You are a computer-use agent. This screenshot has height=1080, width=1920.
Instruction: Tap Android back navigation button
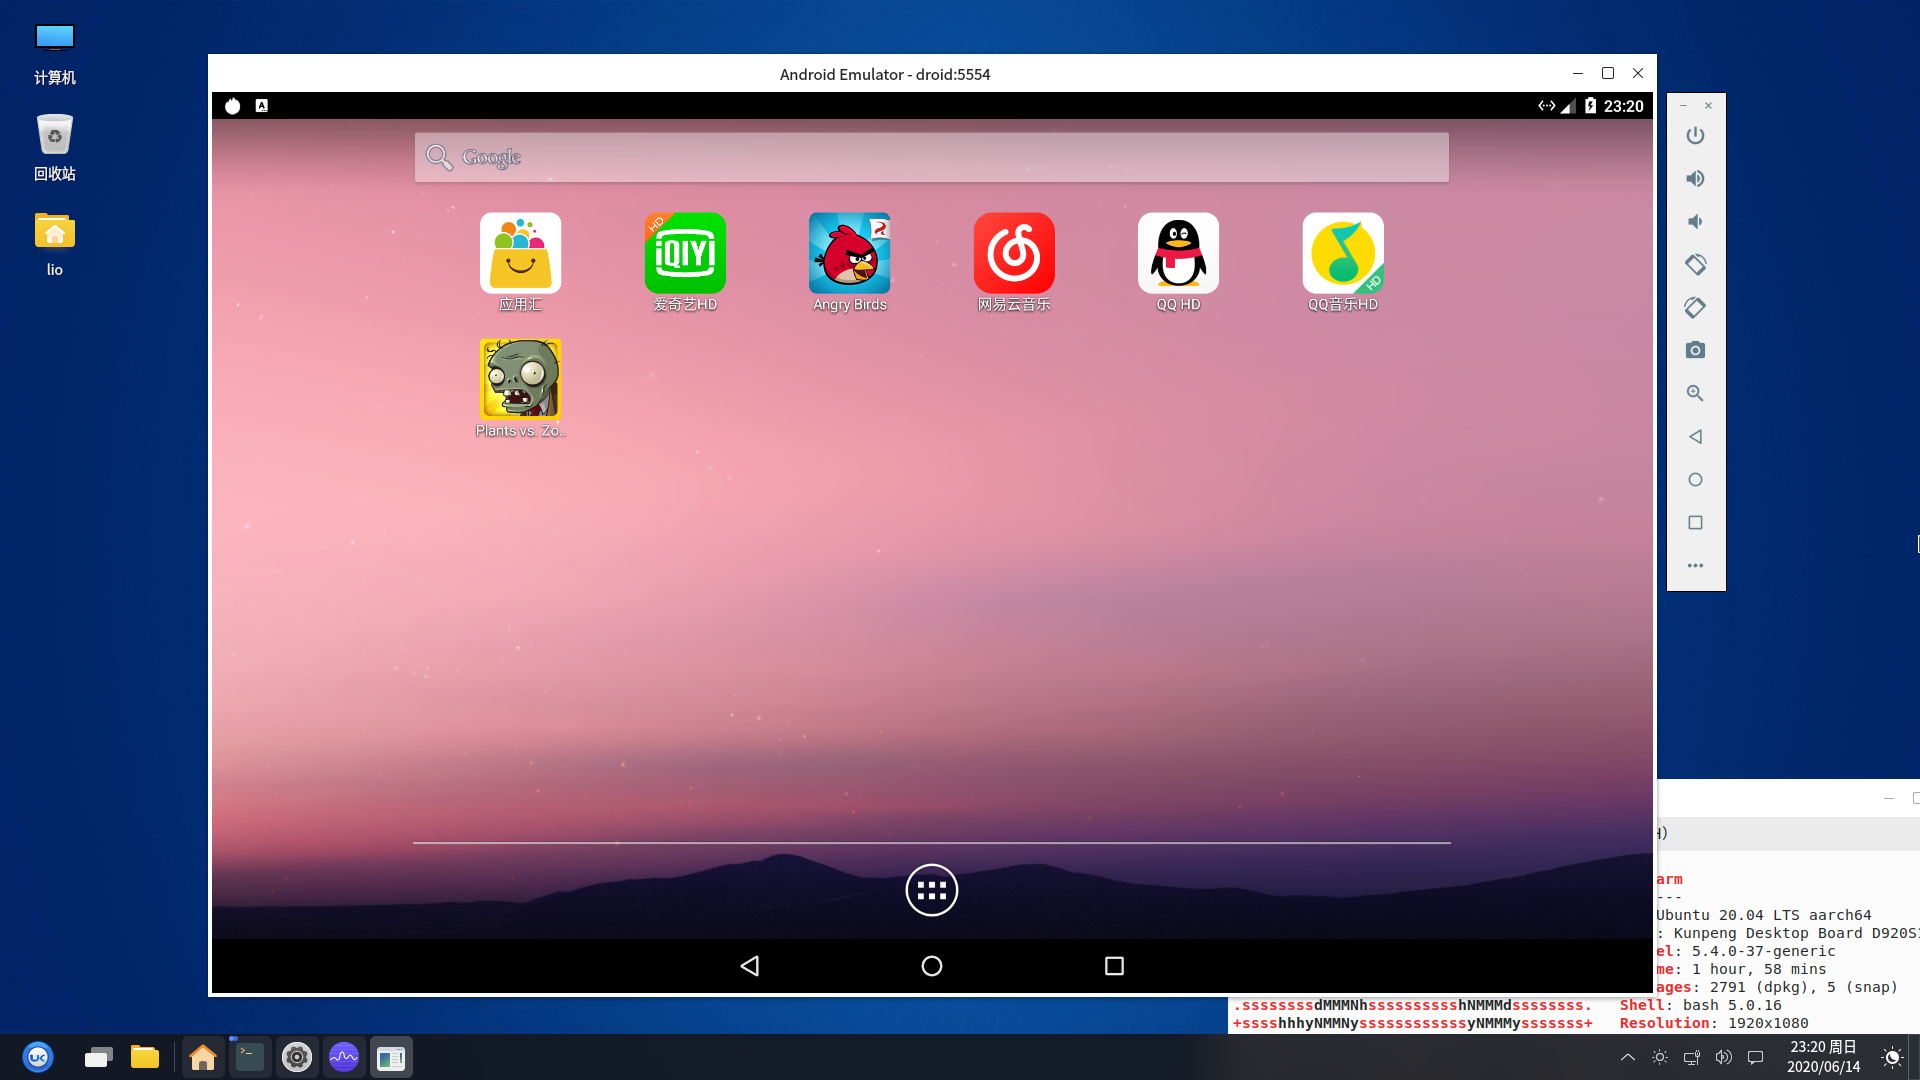click(750, 966)
